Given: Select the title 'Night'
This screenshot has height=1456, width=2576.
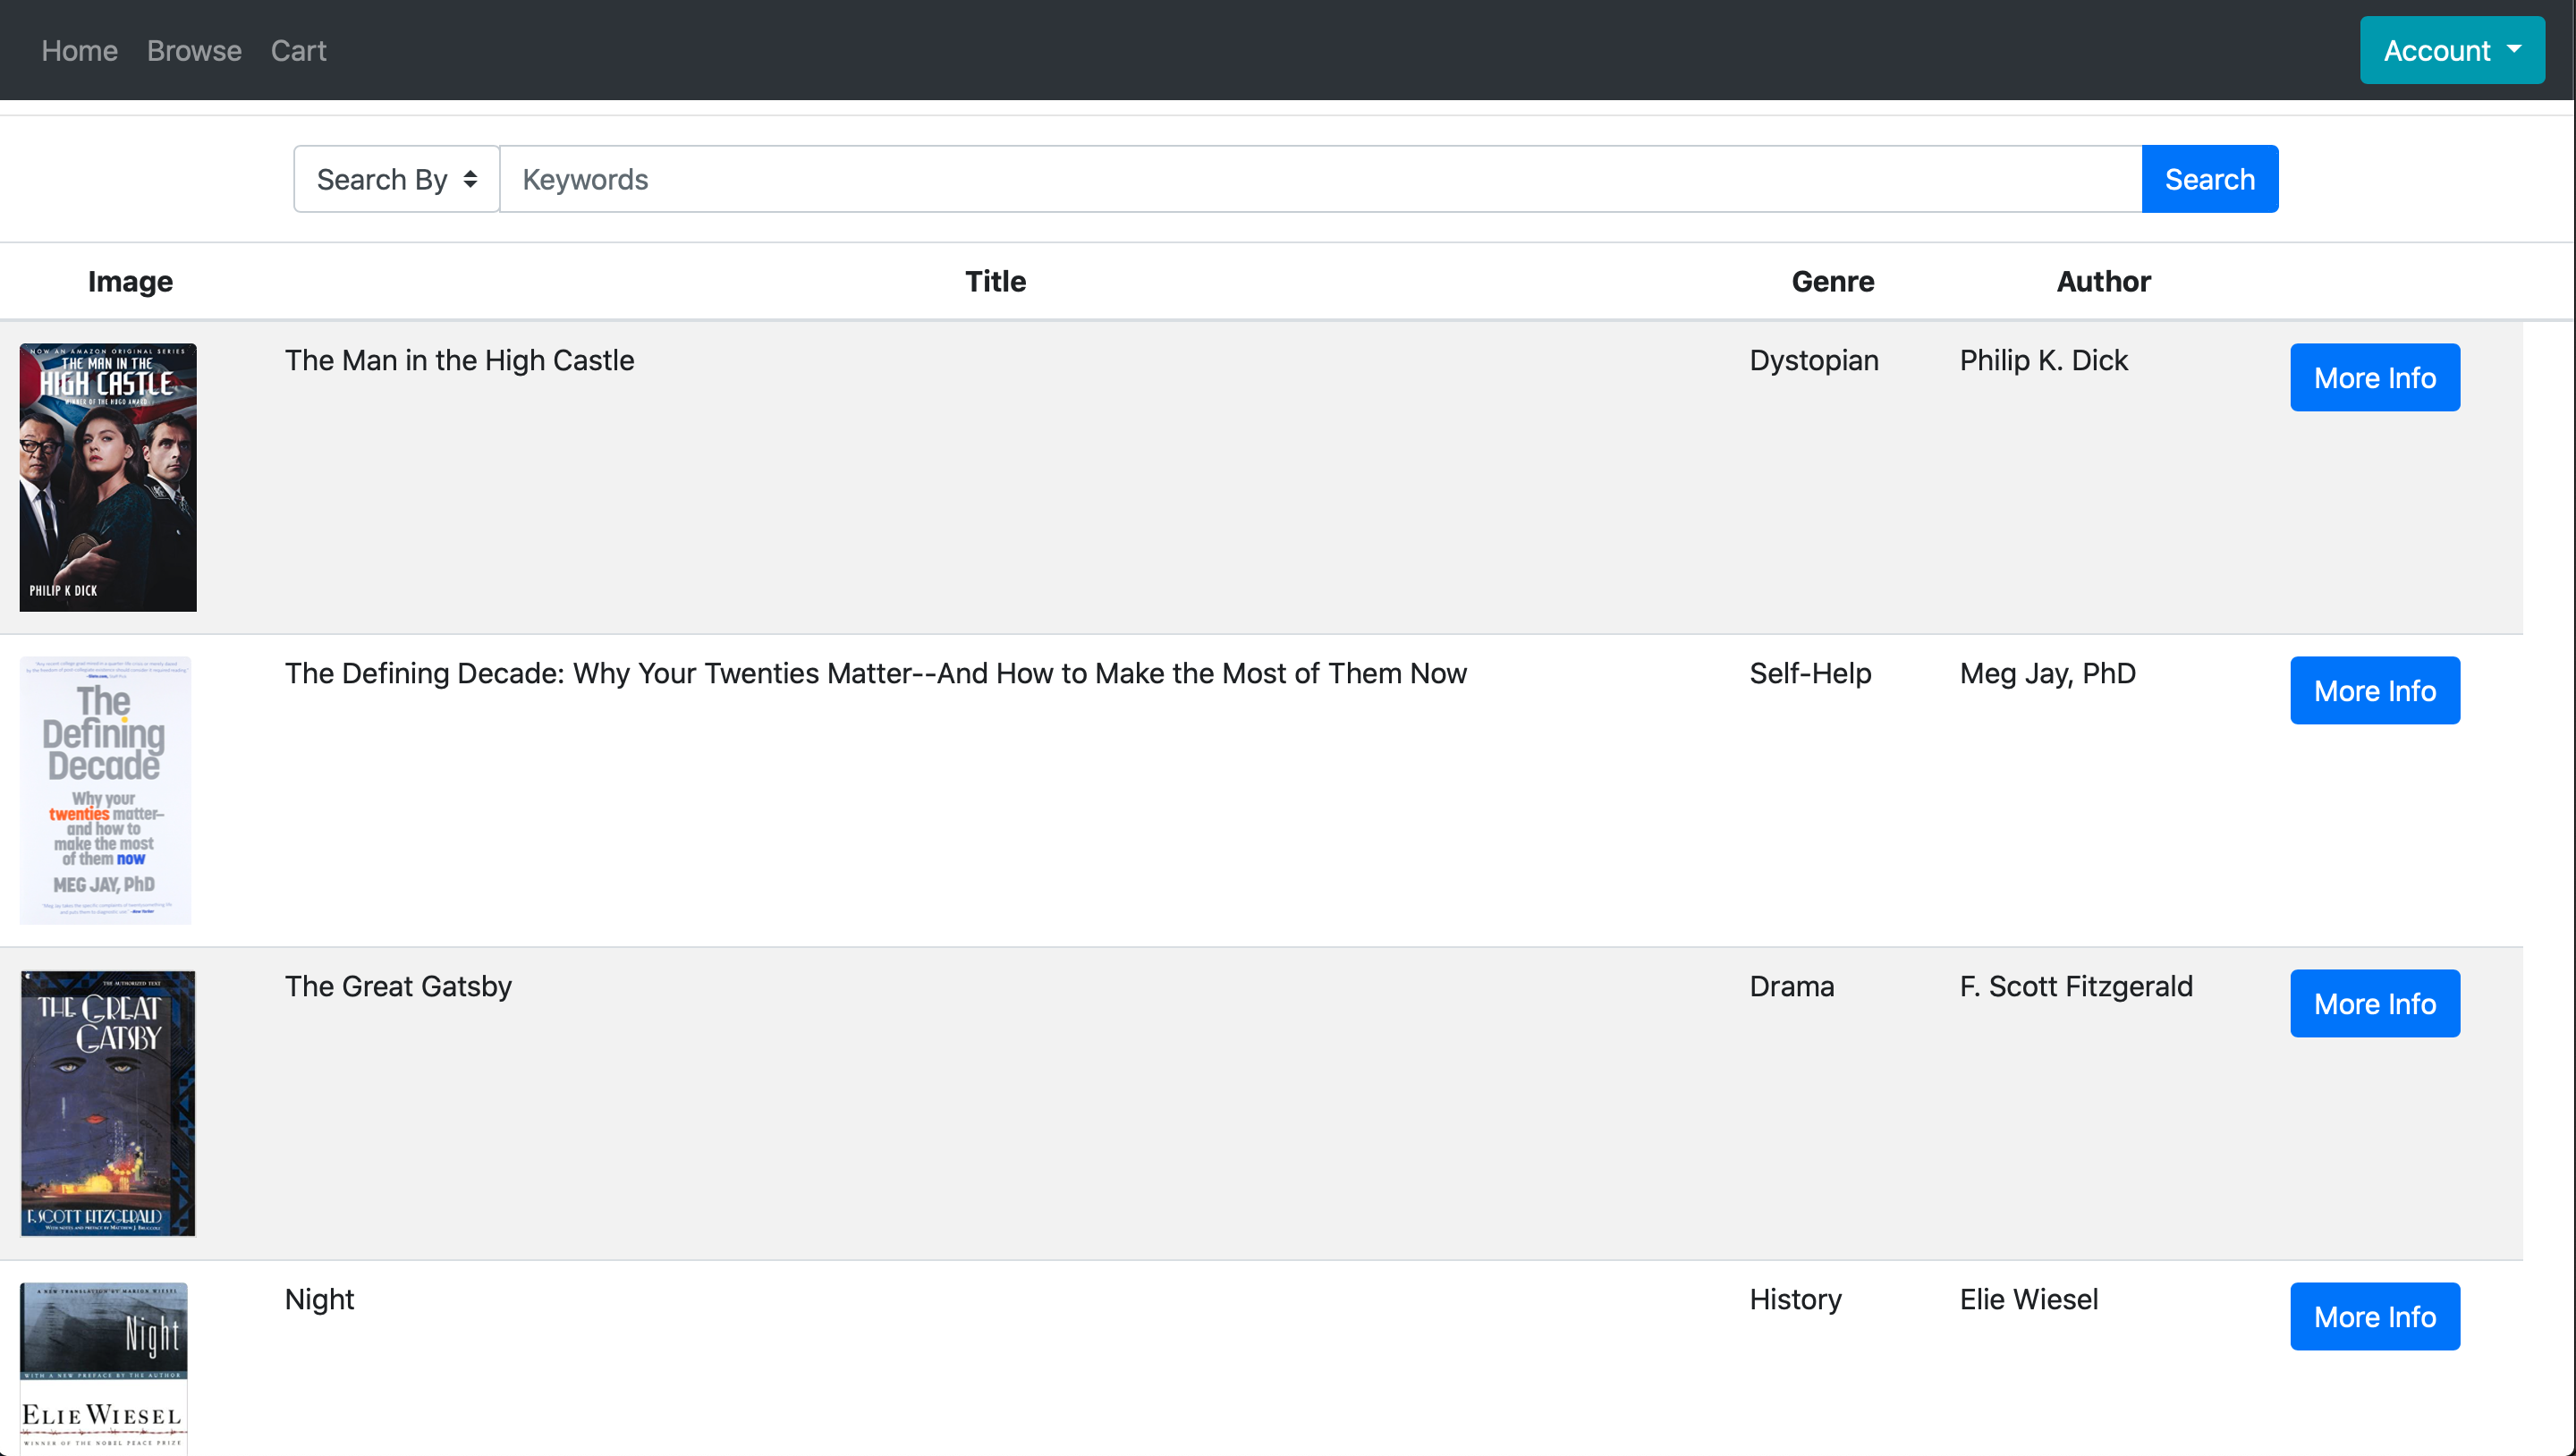Looking at the screenshot, I should click(319, 1299).
